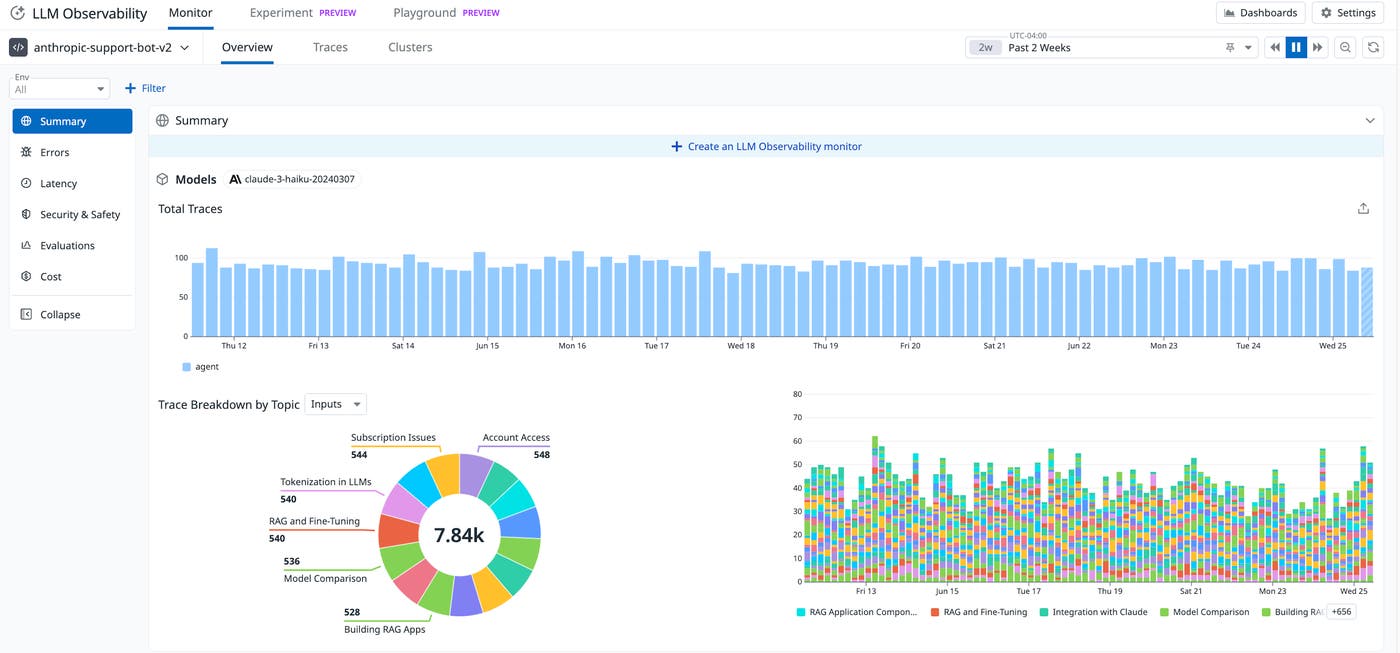Image resolution: width=1400 pixels, height=653 pixels.
Task: Click the purple Account Access donut segment
Action: tap(475, 475)
